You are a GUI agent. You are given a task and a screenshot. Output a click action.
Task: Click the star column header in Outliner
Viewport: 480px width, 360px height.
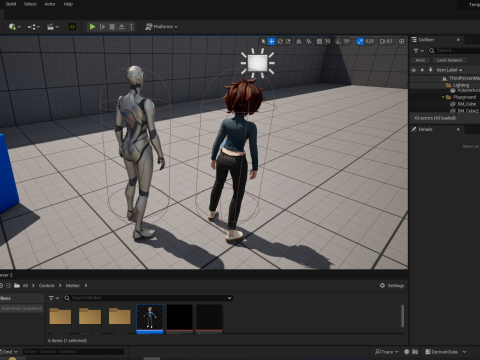pos(422,70)
